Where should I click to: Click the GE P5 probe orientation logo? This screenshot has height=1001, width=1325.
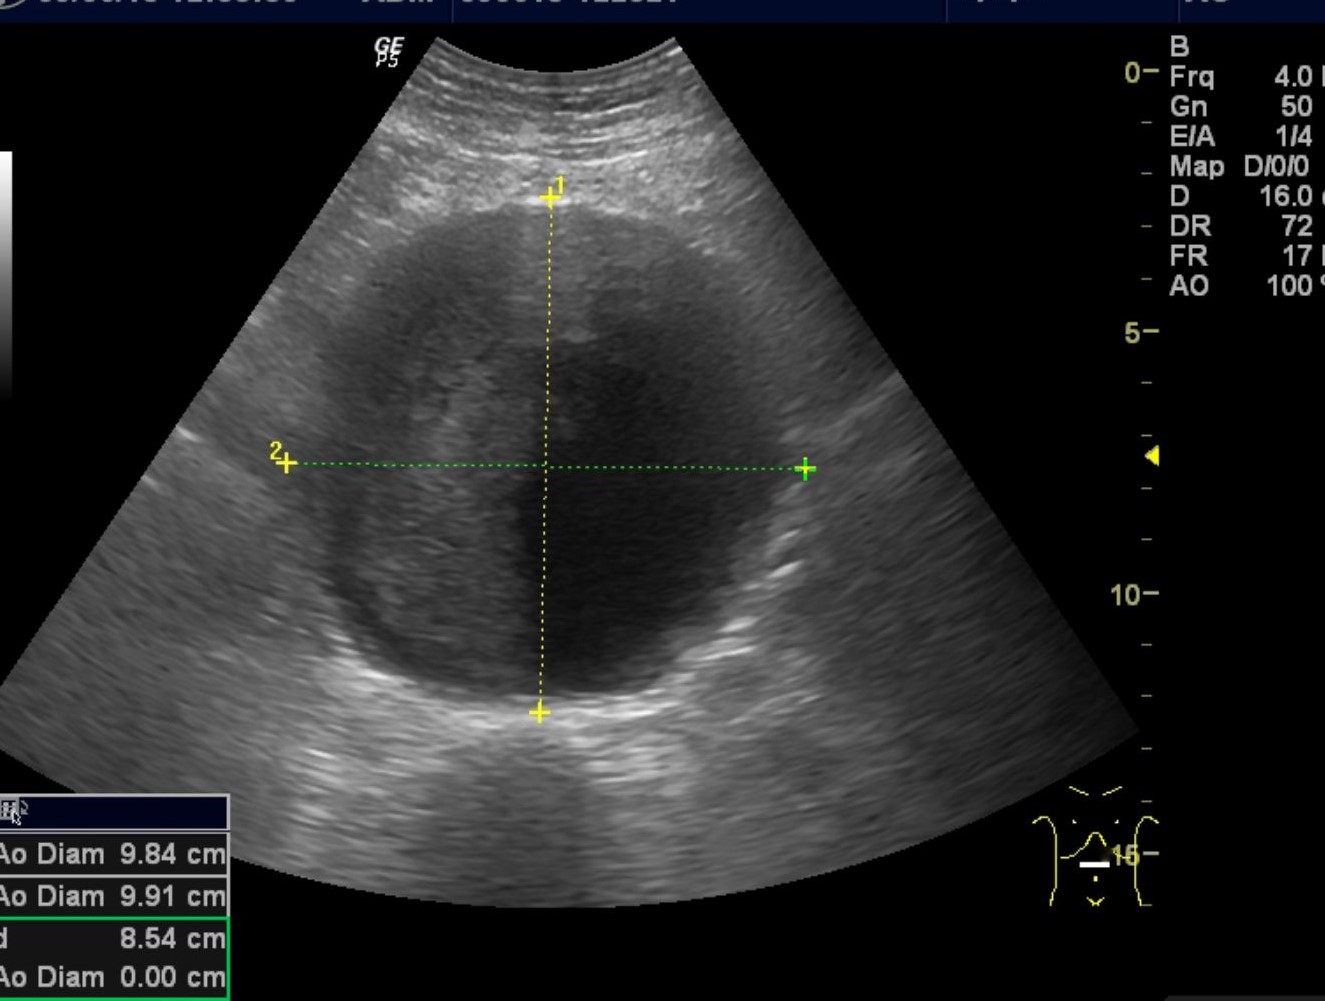point(388,53)
